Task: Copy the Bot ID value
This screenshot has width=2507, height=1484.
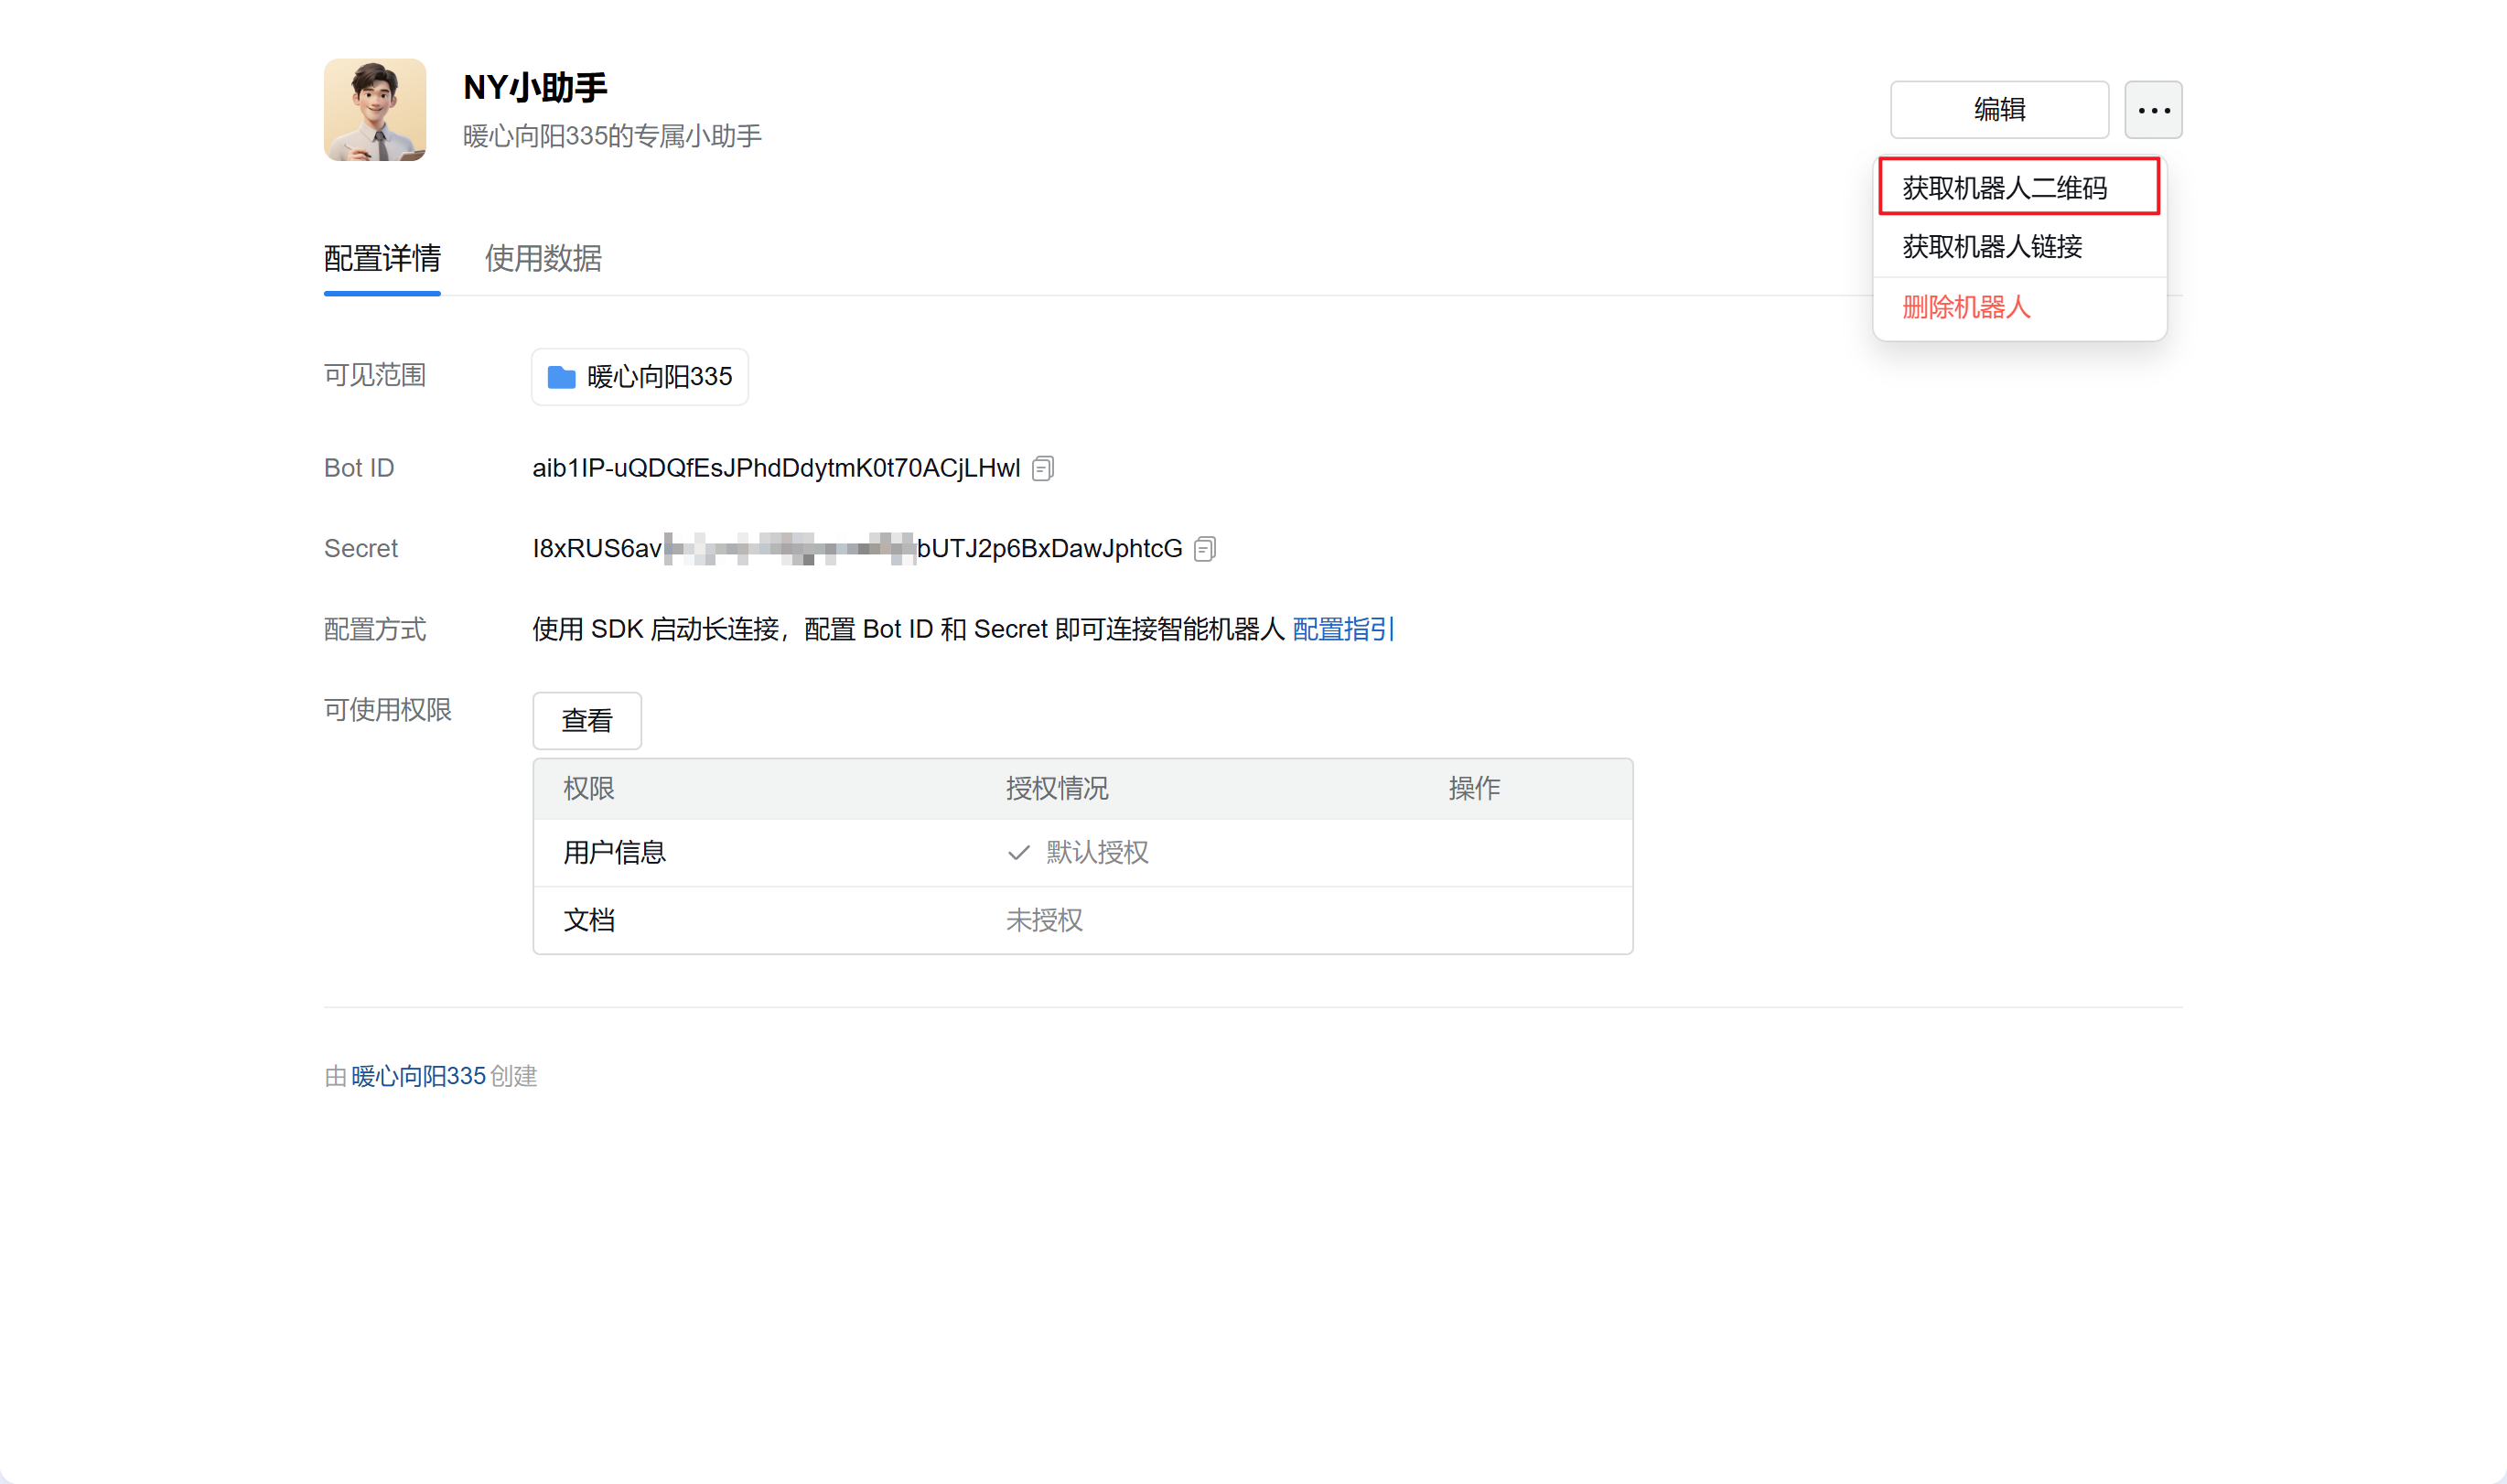Action: pyautogui.click(x=1042, y=468)
